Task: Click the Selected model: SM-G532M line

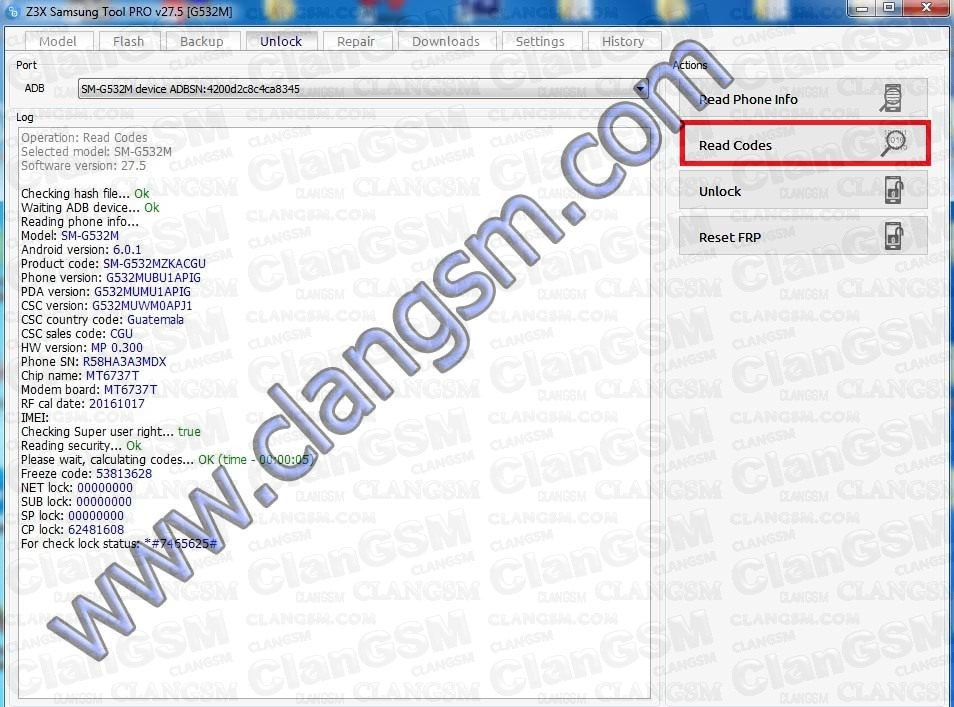Action: coord(96,152)
